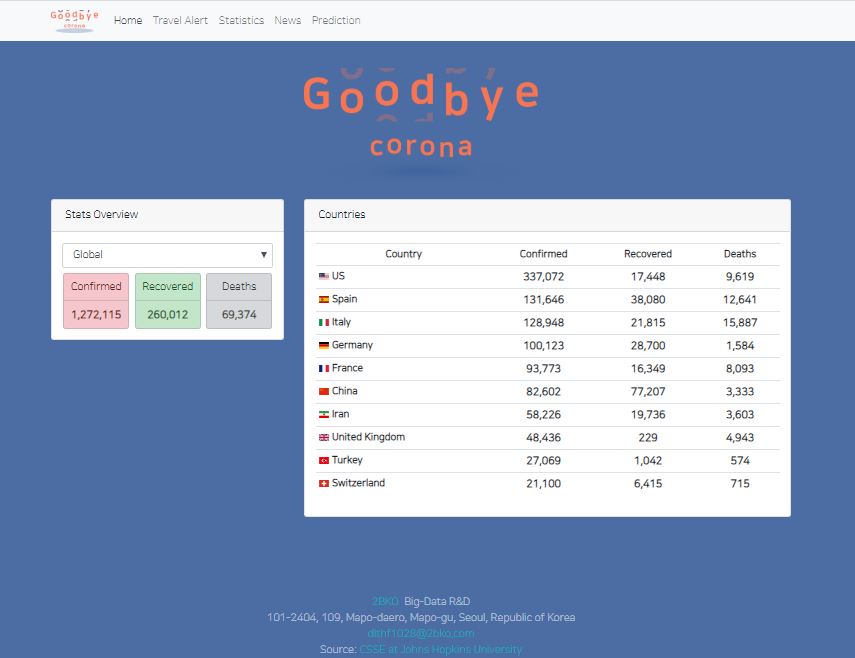The width and height of the screenshot is (855, 658).
Task: Select the gray Deaths stats box
Action: tap(239, 300)
